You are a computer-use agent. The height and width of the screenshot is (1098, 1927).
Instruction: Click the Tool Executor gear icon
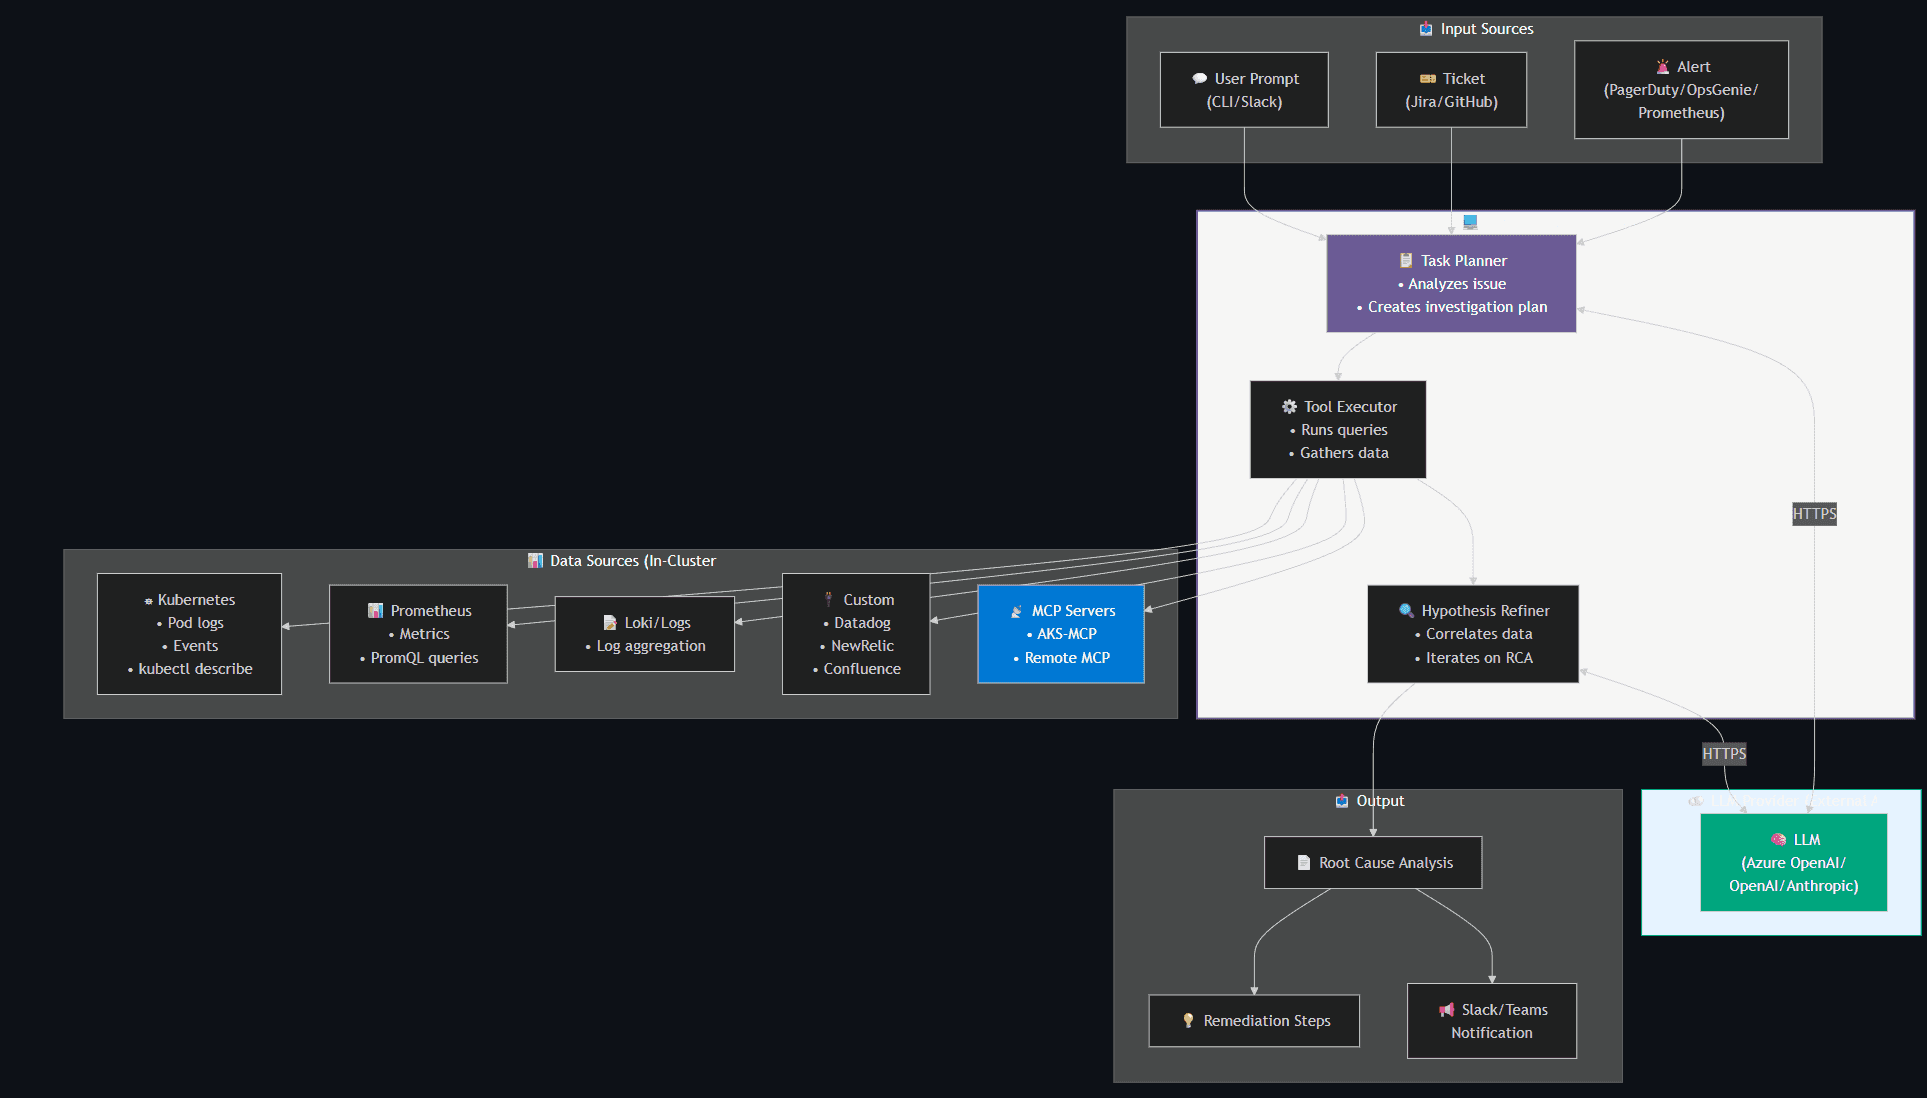point(1289,407)
